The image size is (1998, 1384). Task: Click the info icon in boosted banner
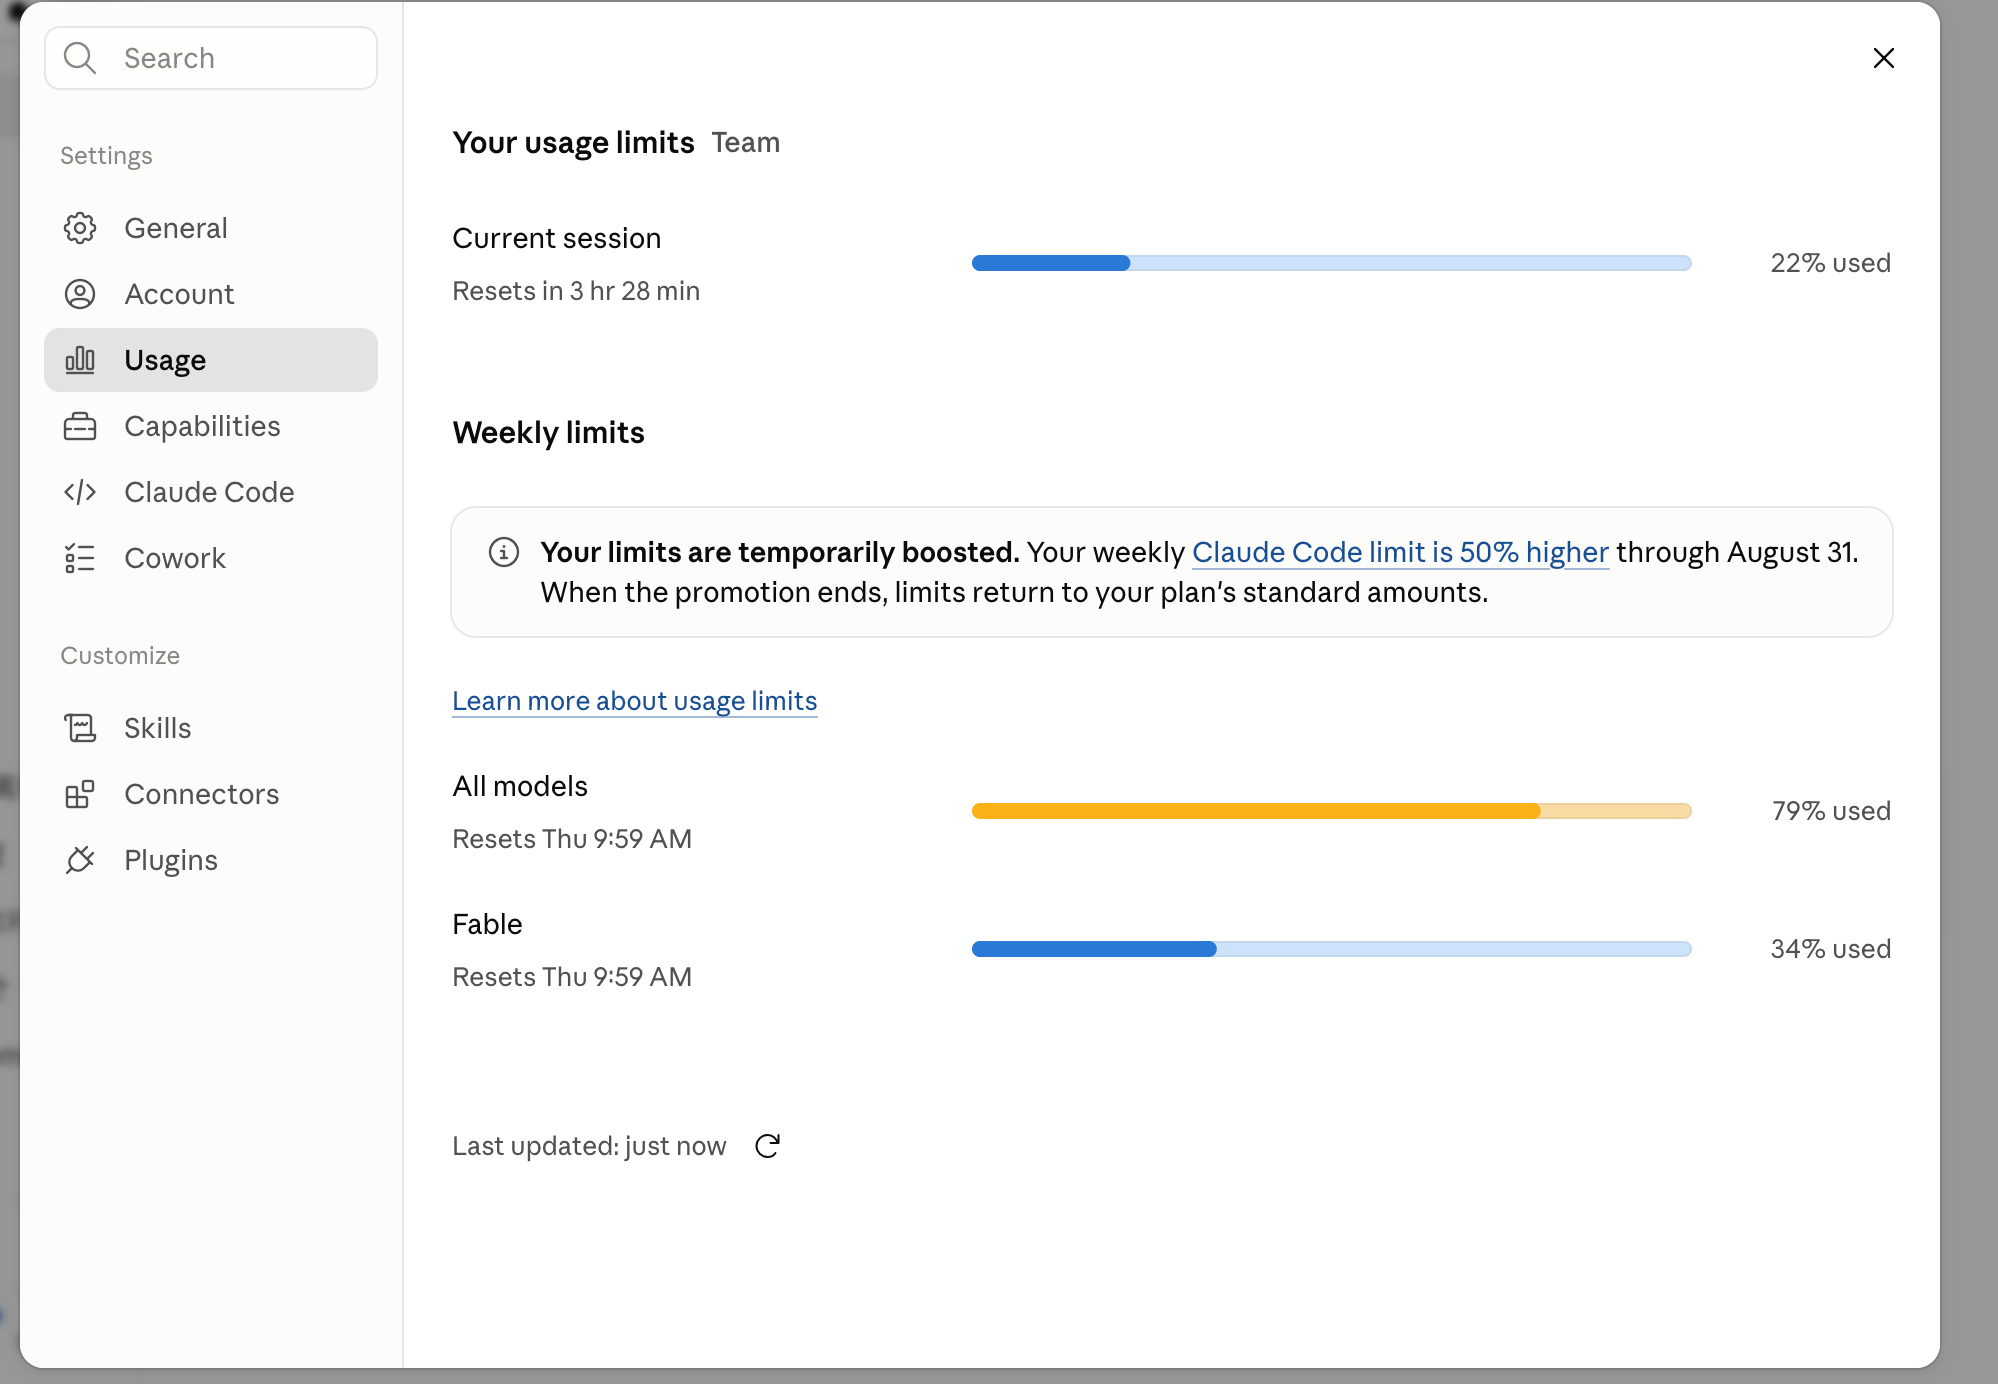click(504, 552)
